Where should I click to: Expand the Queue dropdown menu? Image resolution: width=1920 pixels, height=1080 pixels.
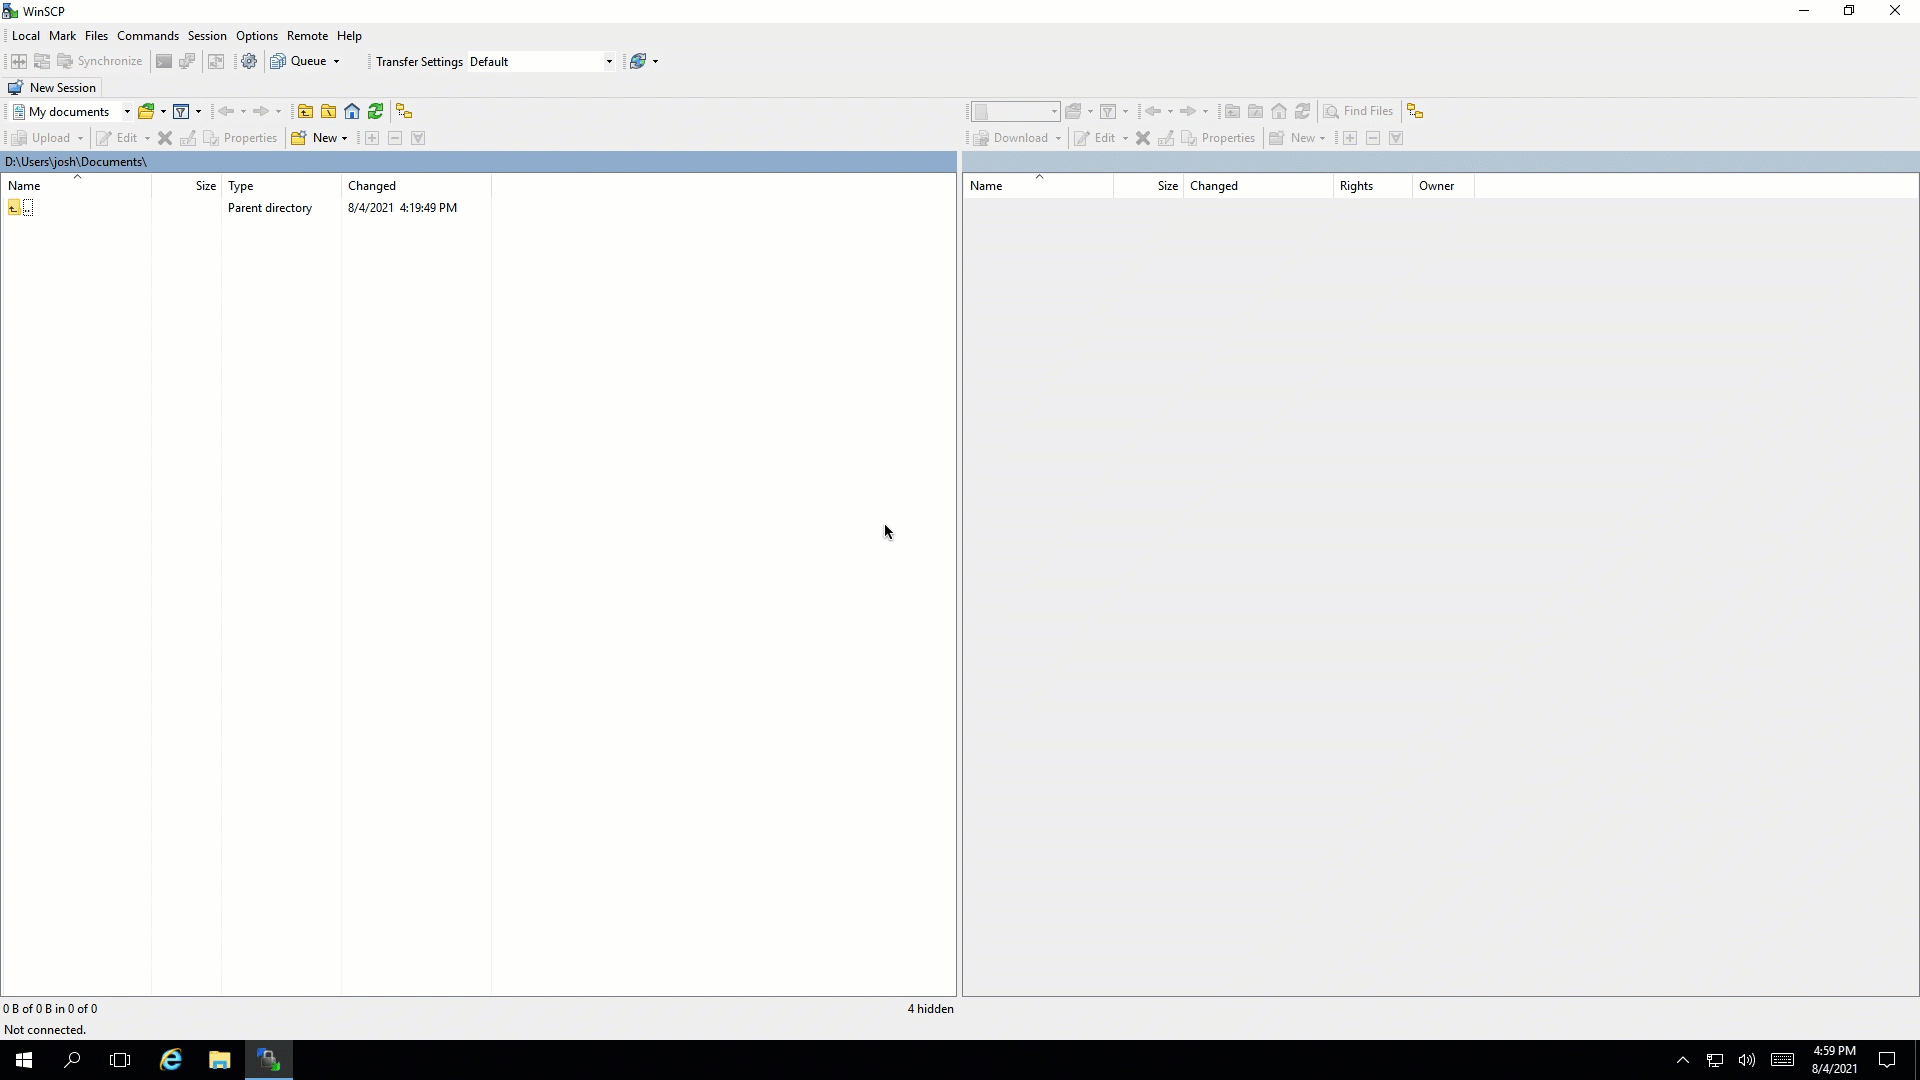coord(338,62)
